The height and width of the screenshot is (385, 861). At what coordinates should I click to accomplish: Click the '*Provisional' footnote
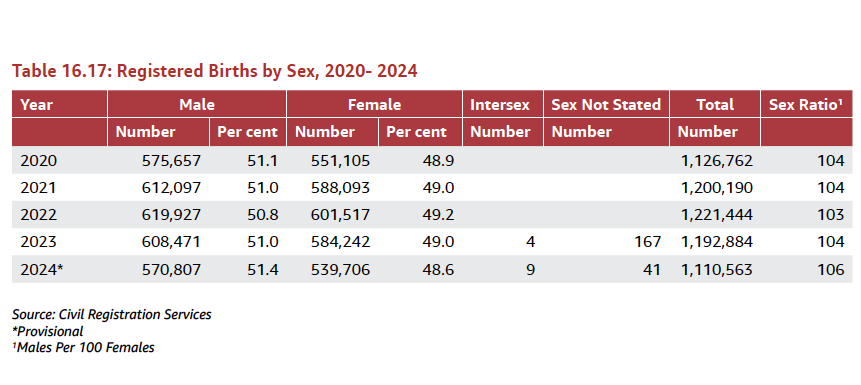[48, 331]
